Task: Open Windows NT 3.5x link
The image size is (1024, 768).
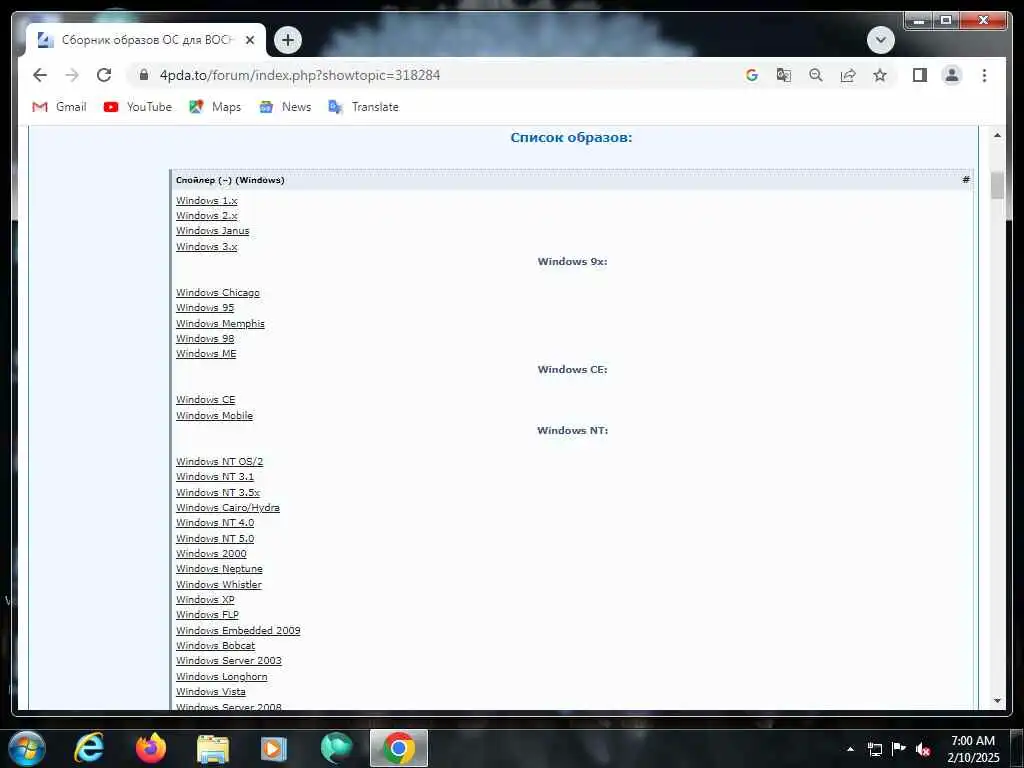Action: [x=217, y=492]
